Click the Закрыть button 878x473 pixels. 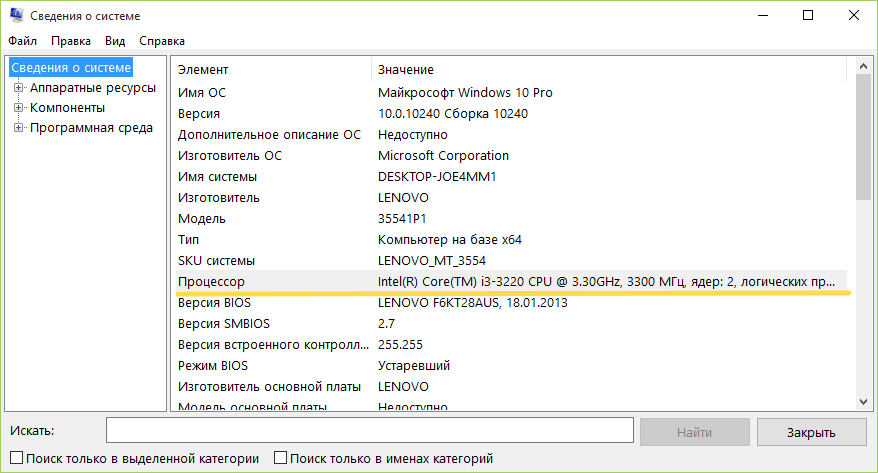tap(811, 432)
